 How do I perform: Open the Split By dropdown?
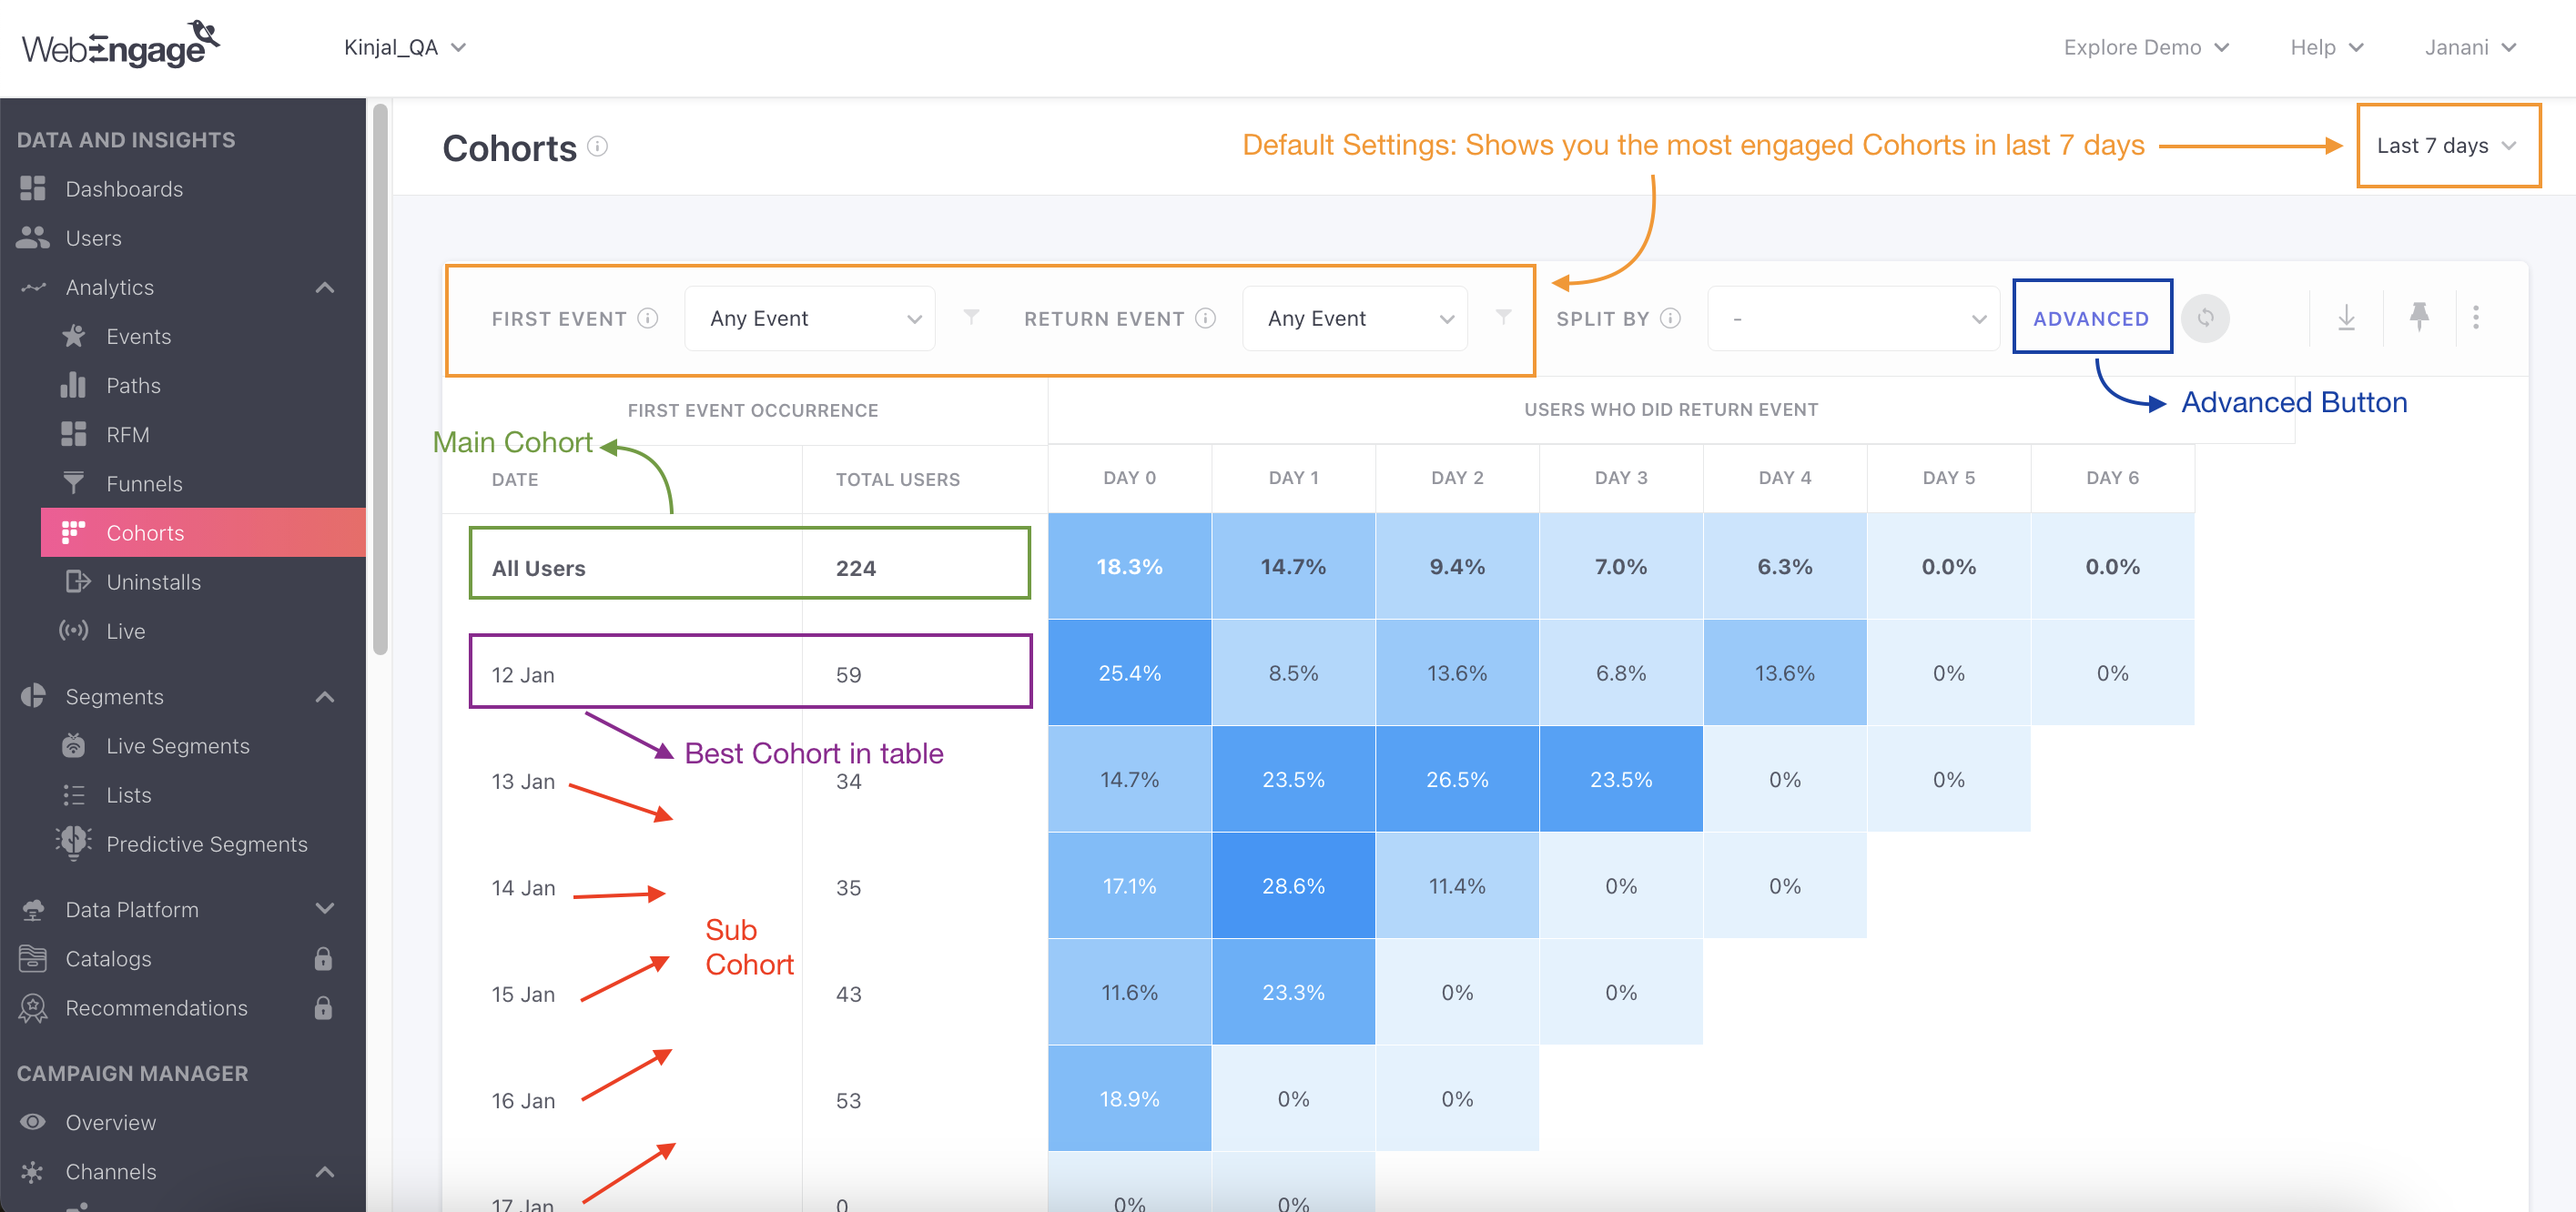pos(1854,318)
